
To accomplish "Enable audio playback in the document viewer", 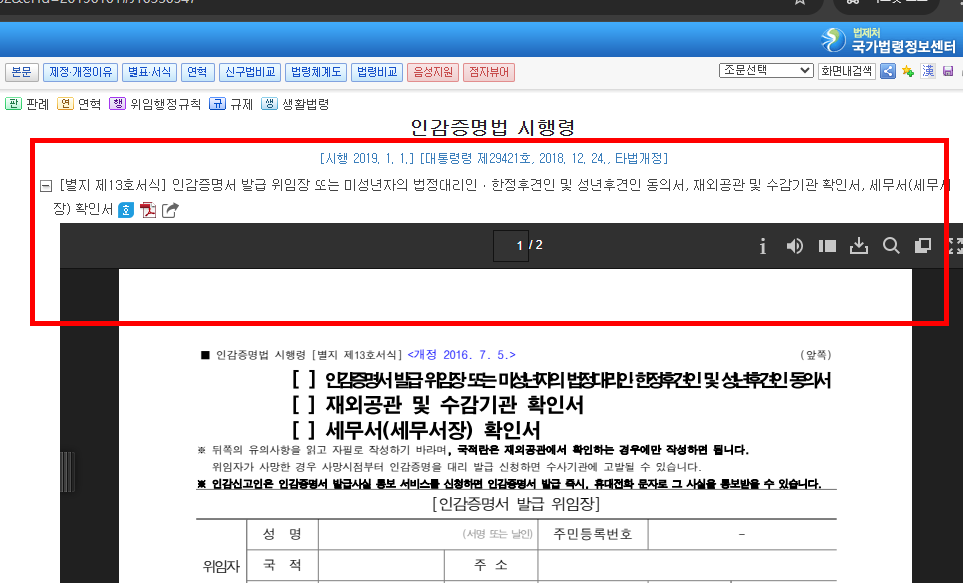I will click(794, 246).
